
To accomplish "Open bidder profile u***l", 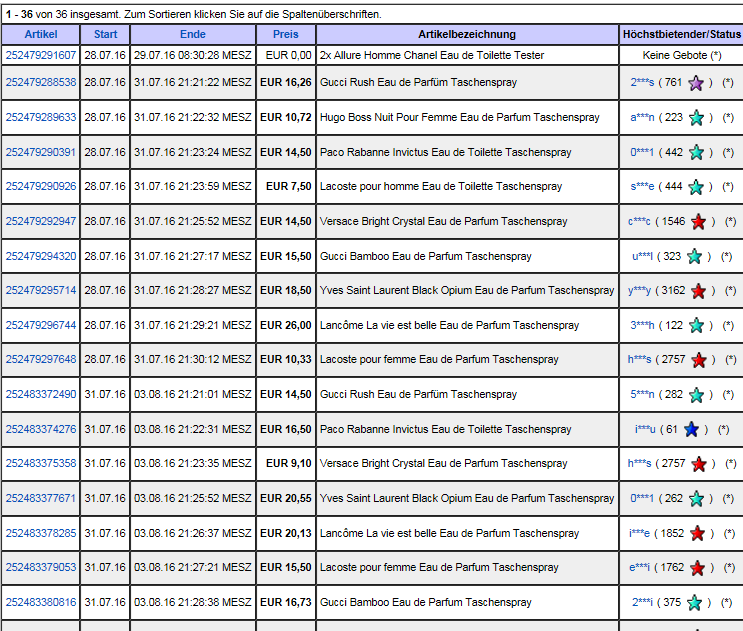I will [x=643, y=256].
